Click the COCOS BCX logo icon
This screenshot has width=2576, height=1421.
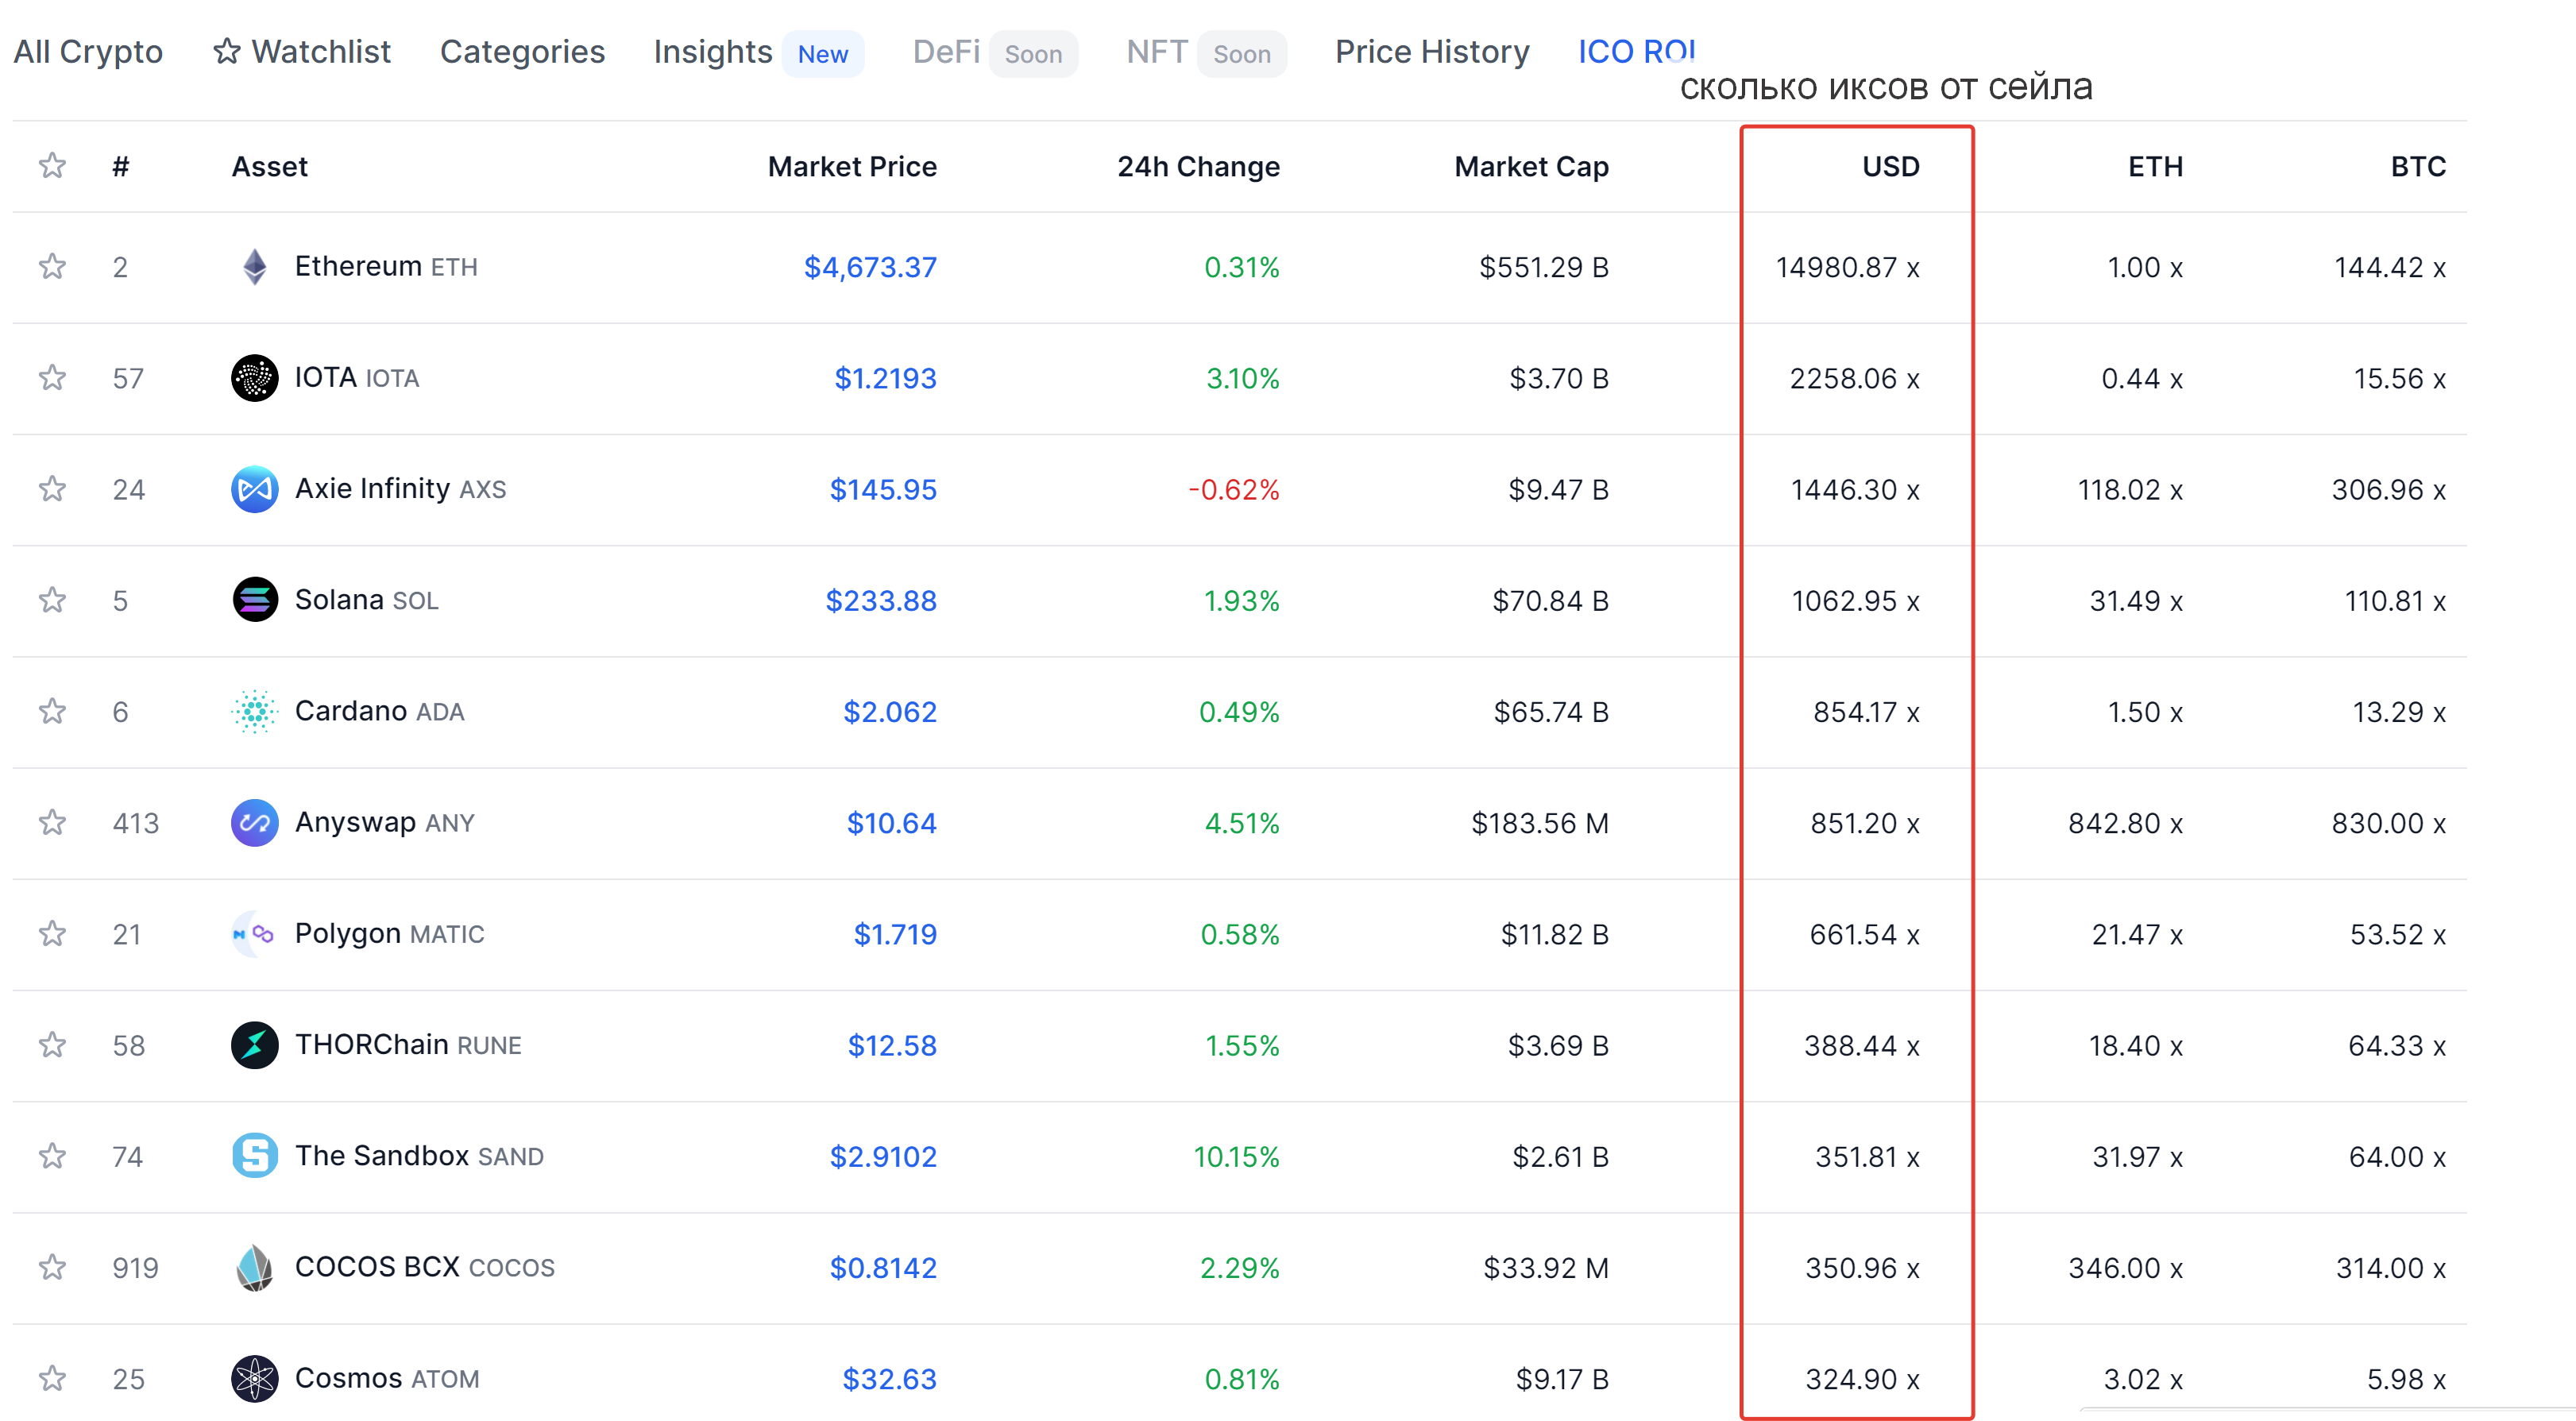255,1267
